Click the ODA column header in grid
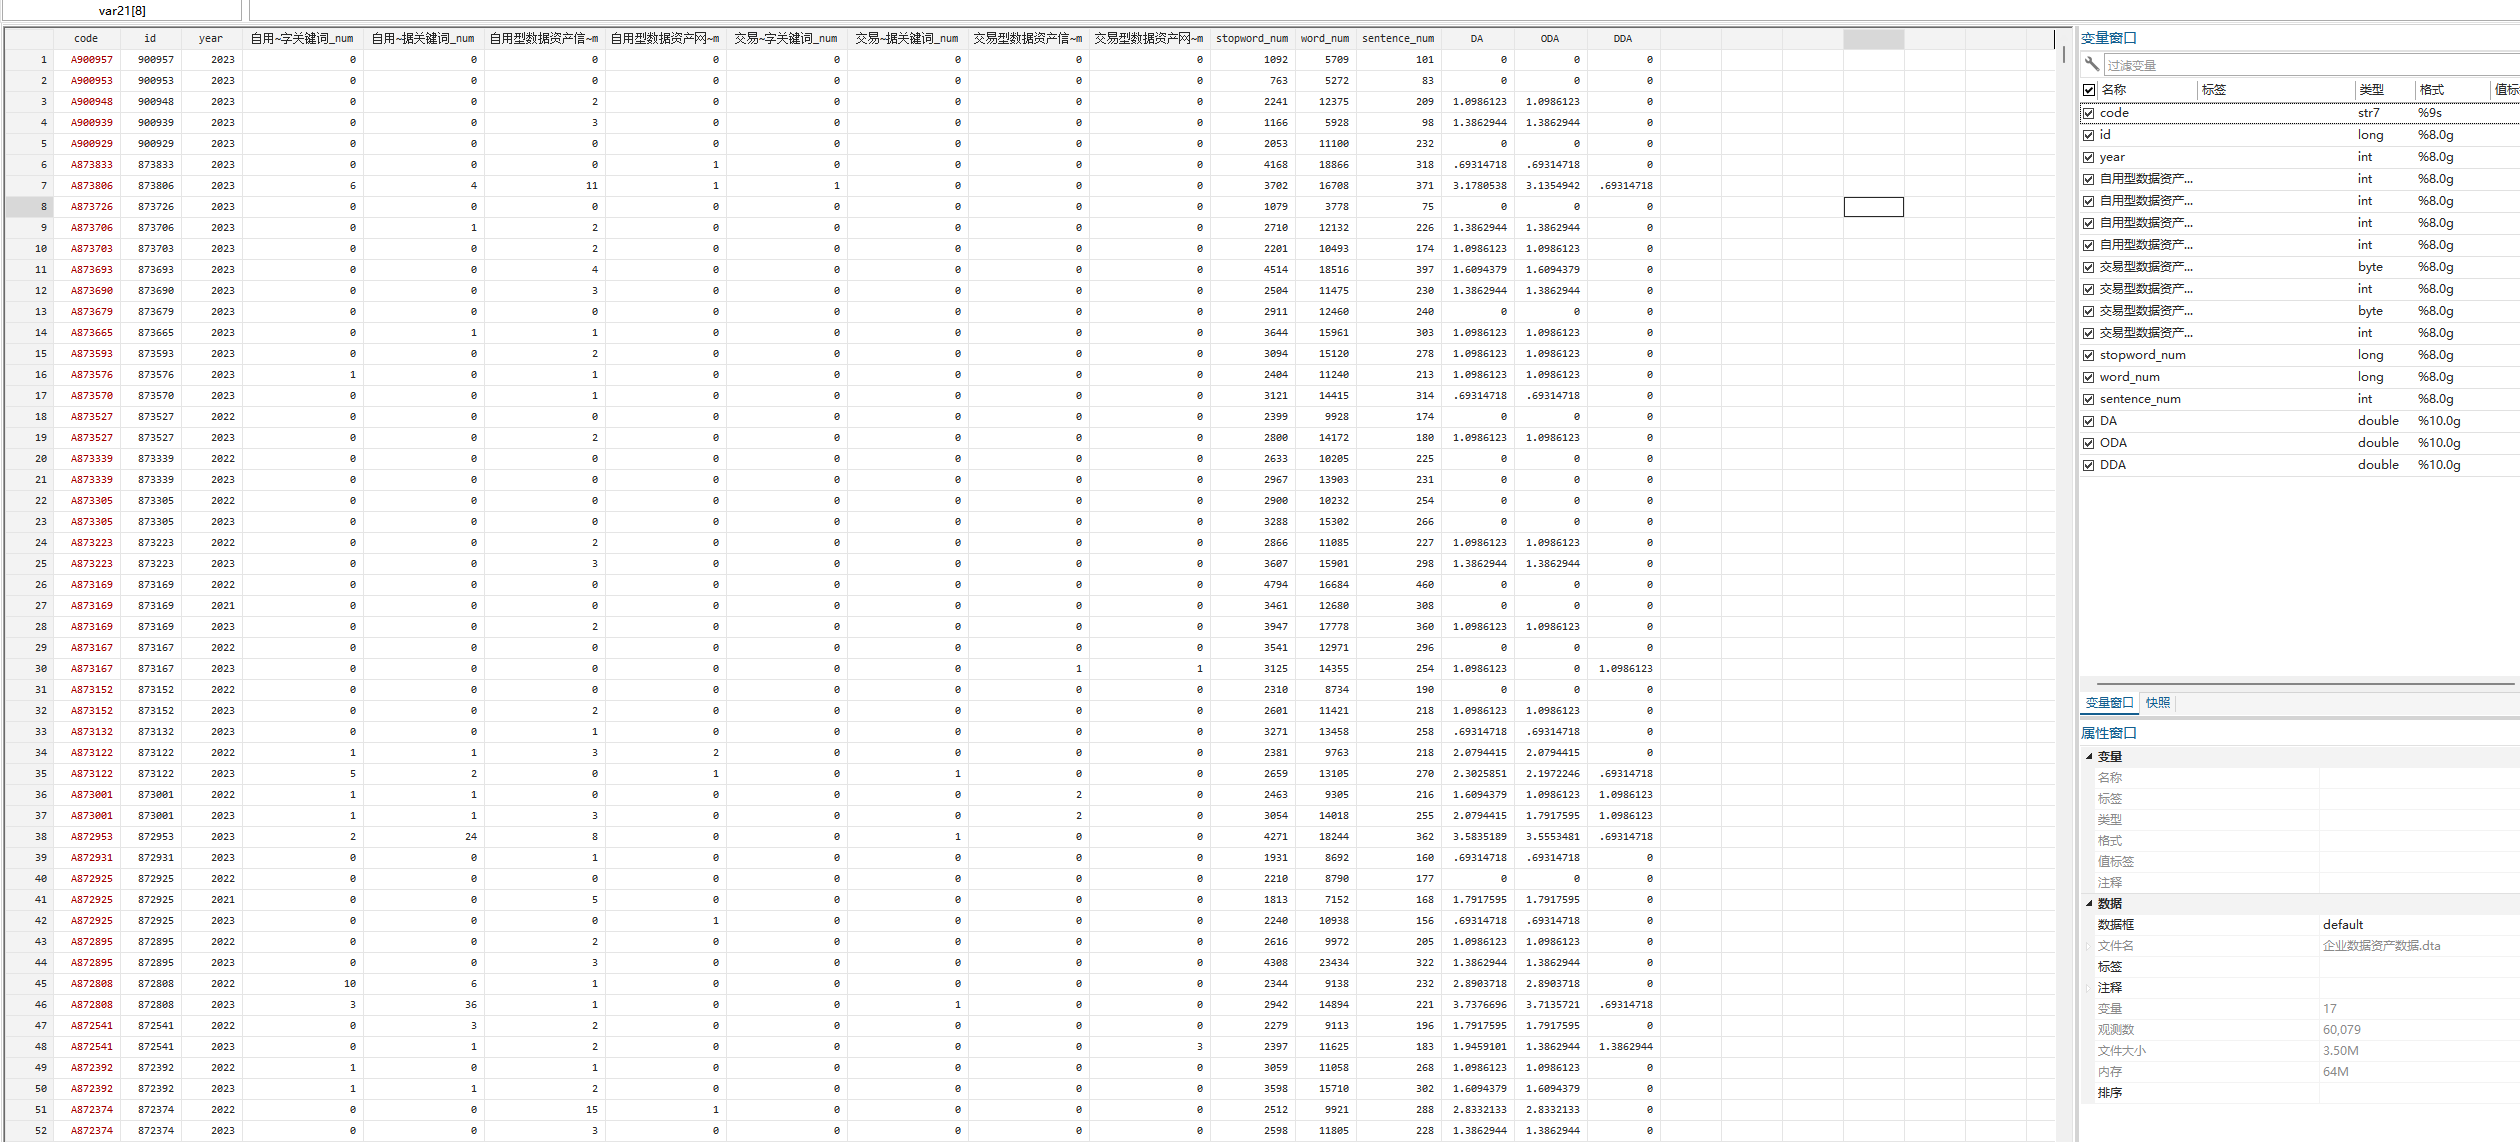Viewport: 2520px width, 1142px height. click(1549, 39)
